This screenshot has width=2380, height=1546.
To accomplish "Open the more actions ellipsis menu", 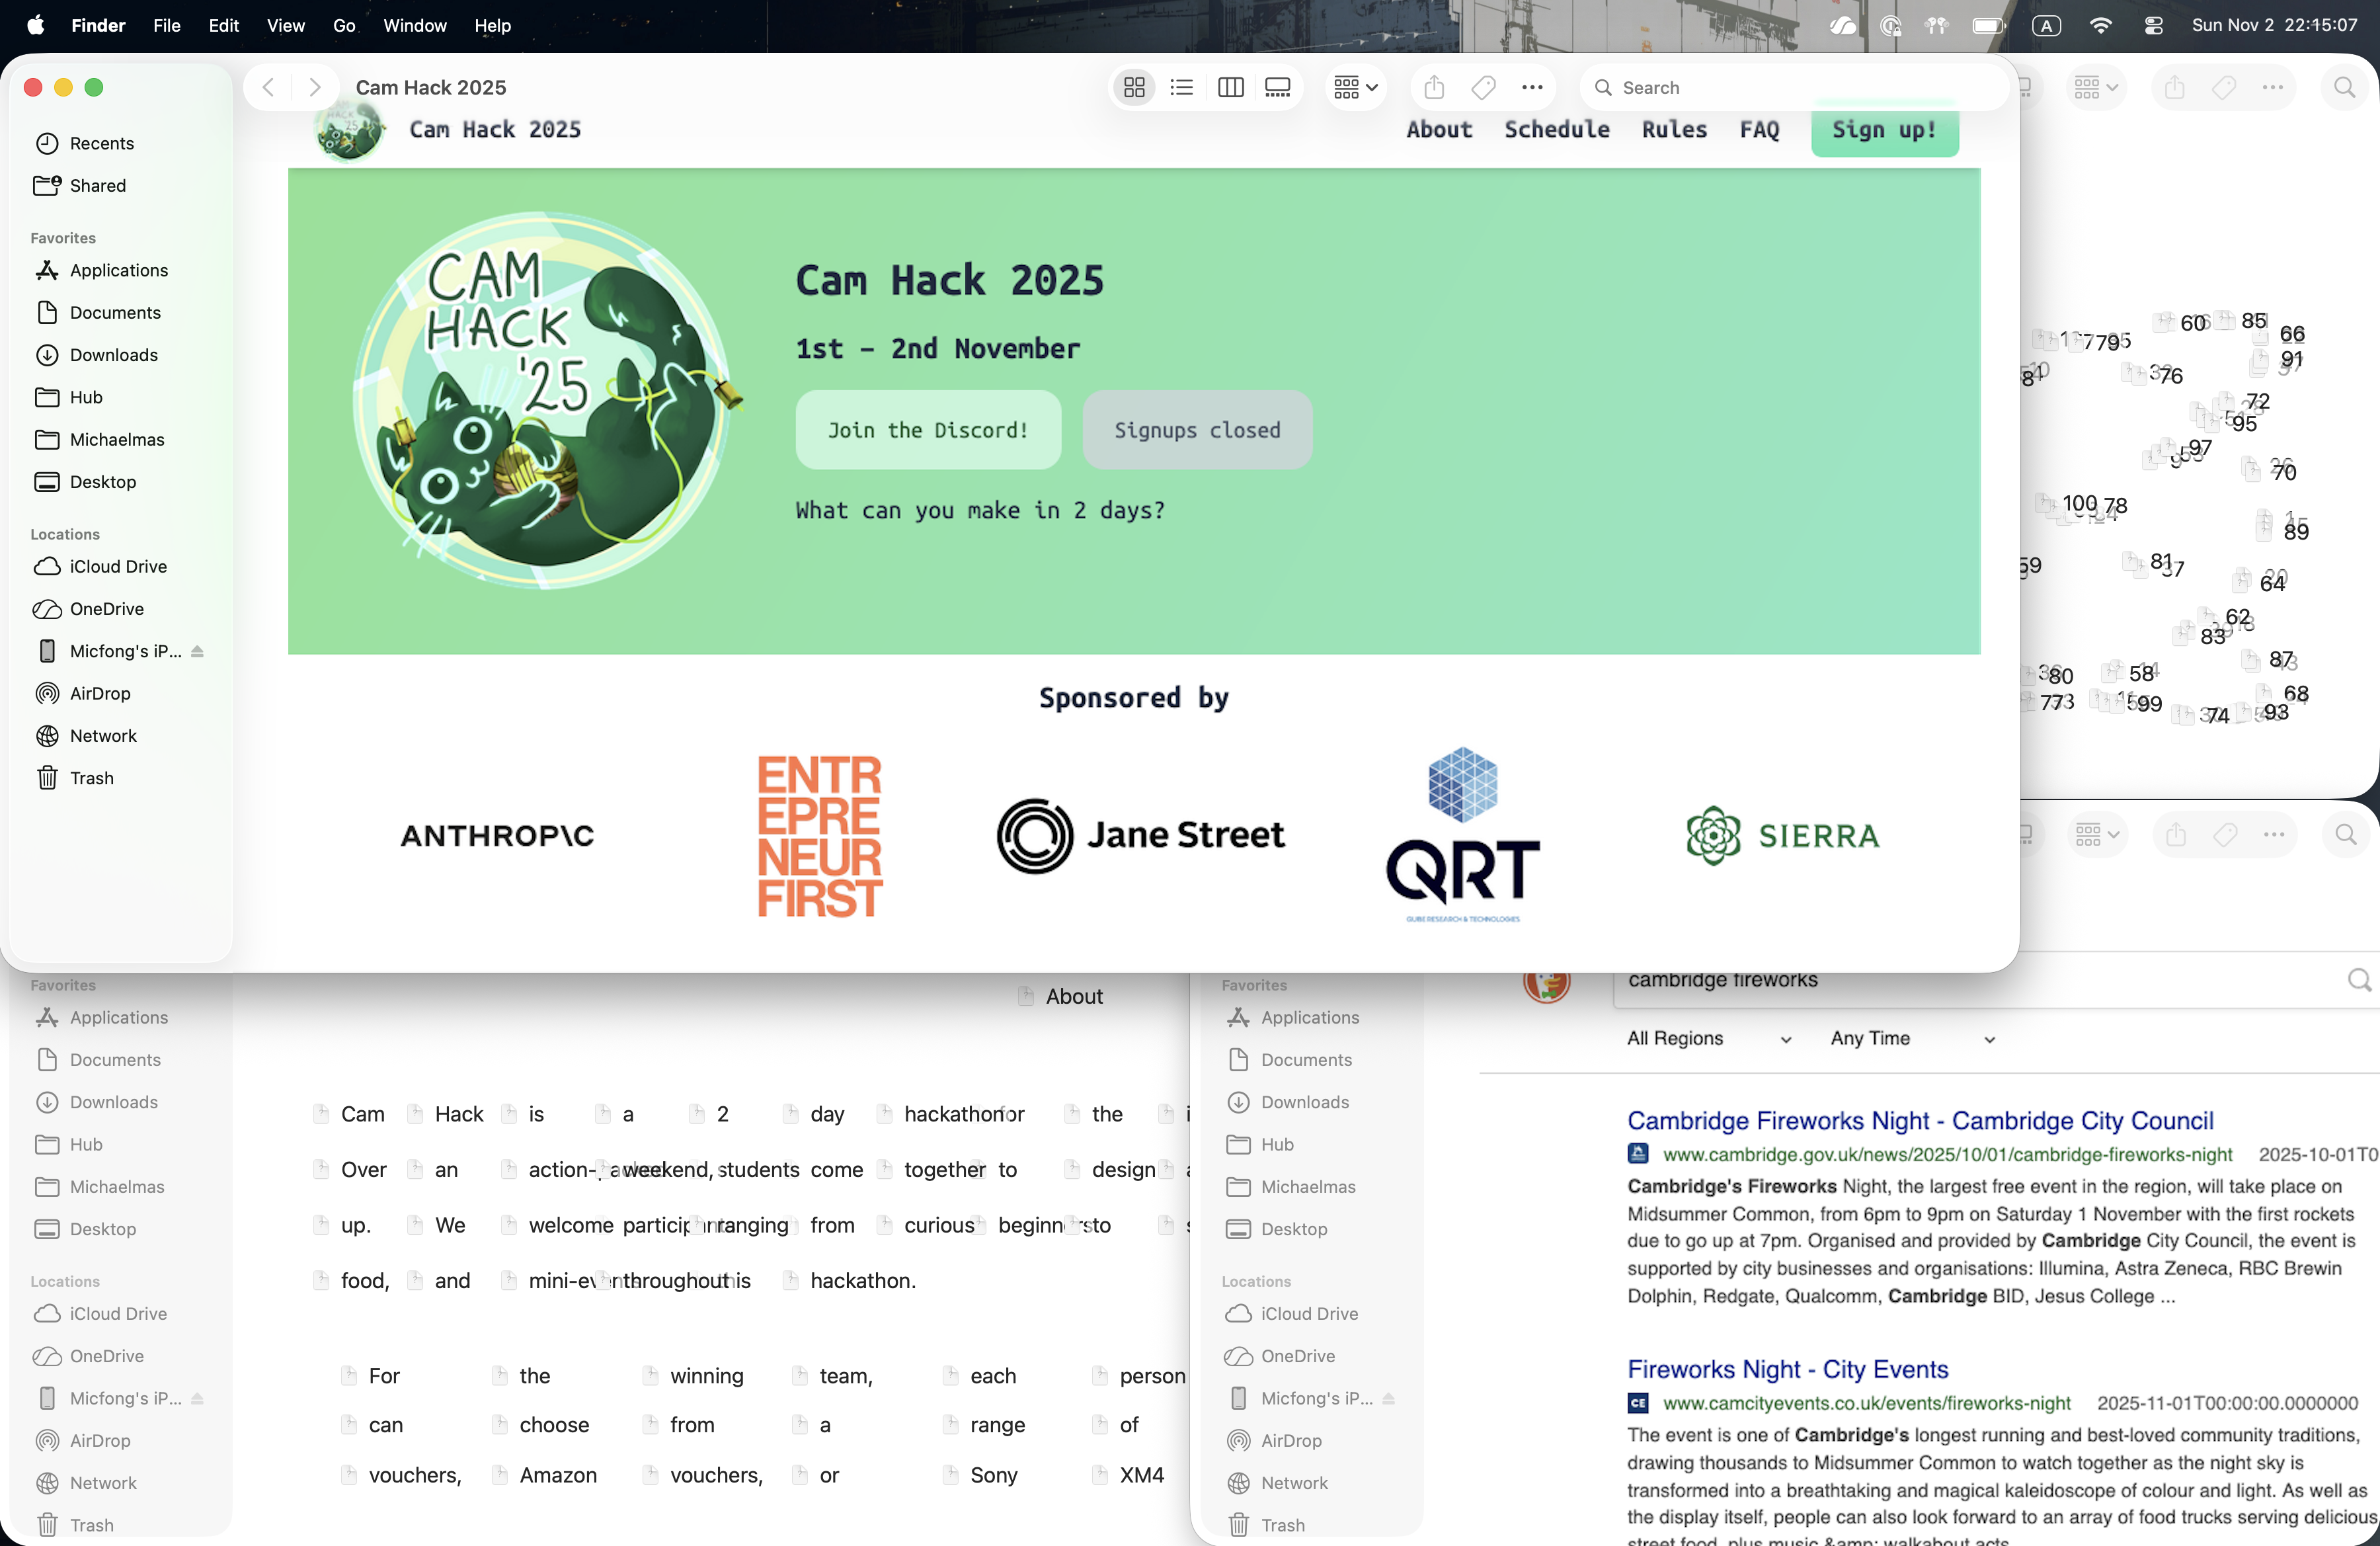I will pyautogui.click(x=1532, y=88).
